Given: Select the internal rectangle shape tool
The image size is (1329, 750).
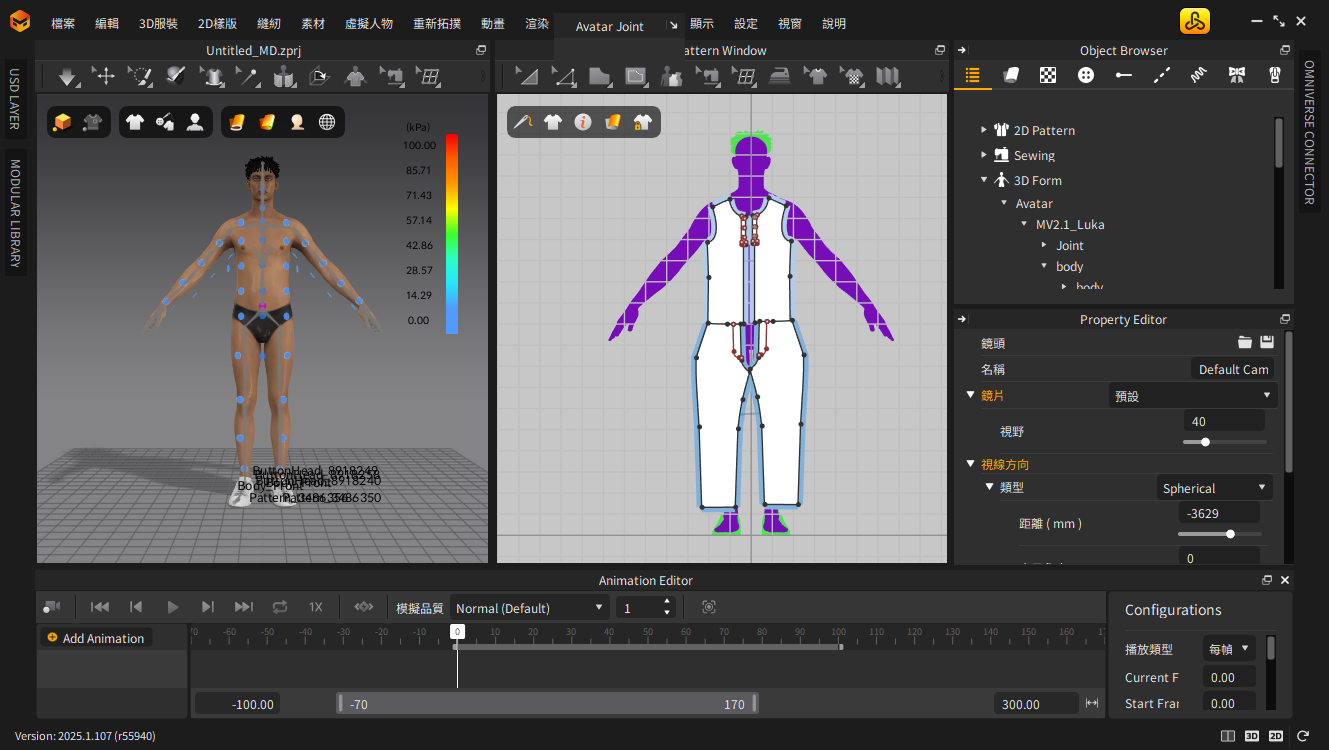Looking at the screenshot, I should pyautogui.click(x=636, y=75).
